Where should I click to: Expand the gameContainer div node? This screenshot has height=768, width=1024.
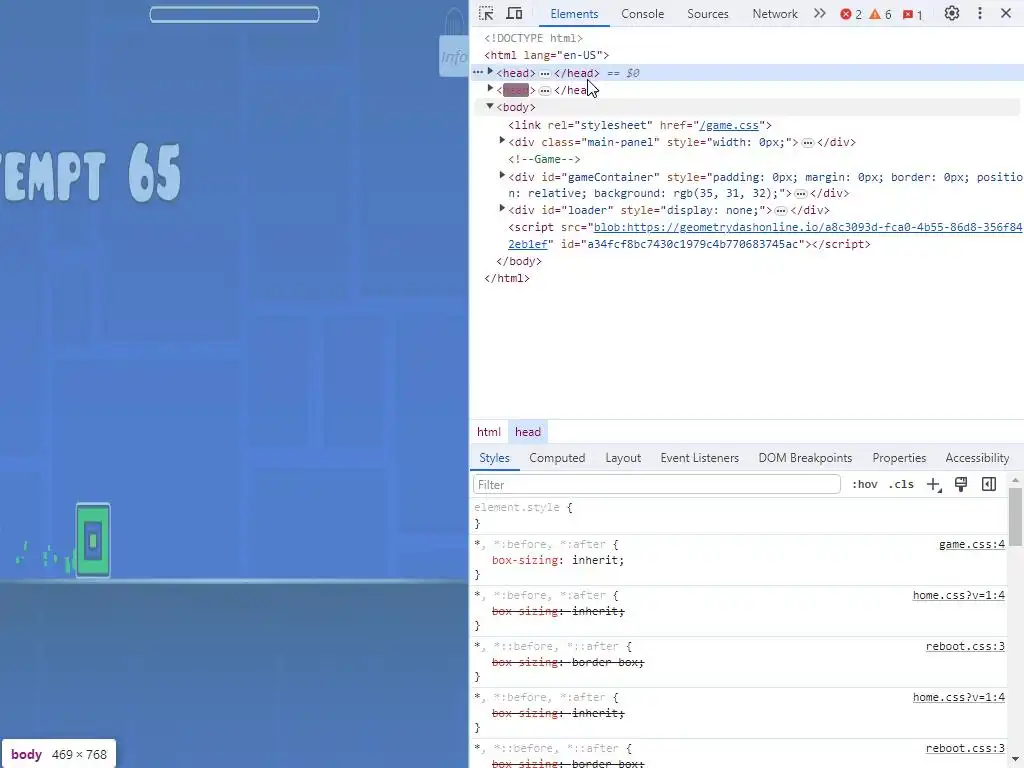coord(502,175)
